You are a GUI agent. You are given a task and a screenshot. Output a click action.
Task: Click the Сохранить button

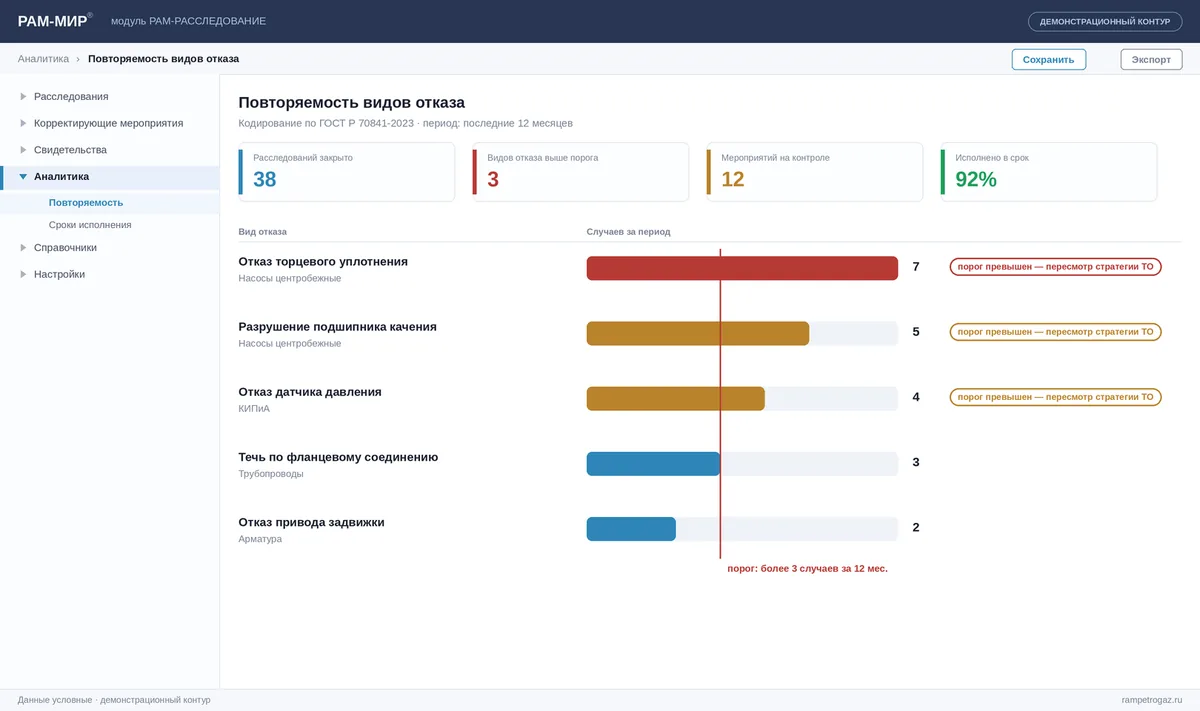pos(1049,59)
